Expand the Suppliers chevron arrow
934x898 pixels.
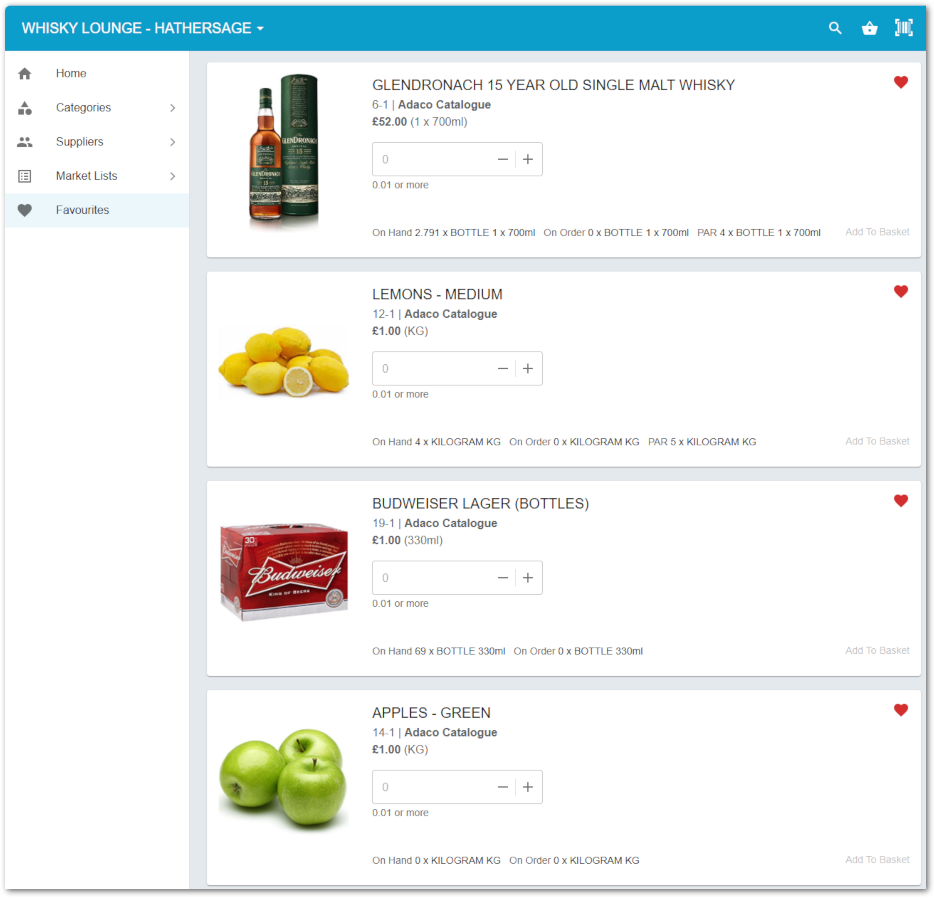click(172, 142)
